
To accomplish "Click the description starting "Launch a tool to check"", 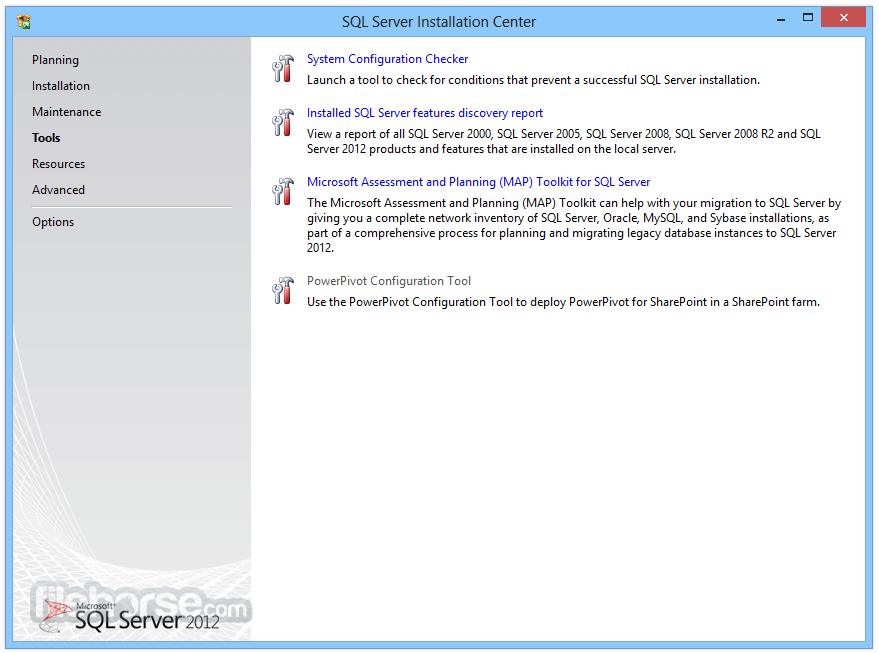I will tap(533, 80).
